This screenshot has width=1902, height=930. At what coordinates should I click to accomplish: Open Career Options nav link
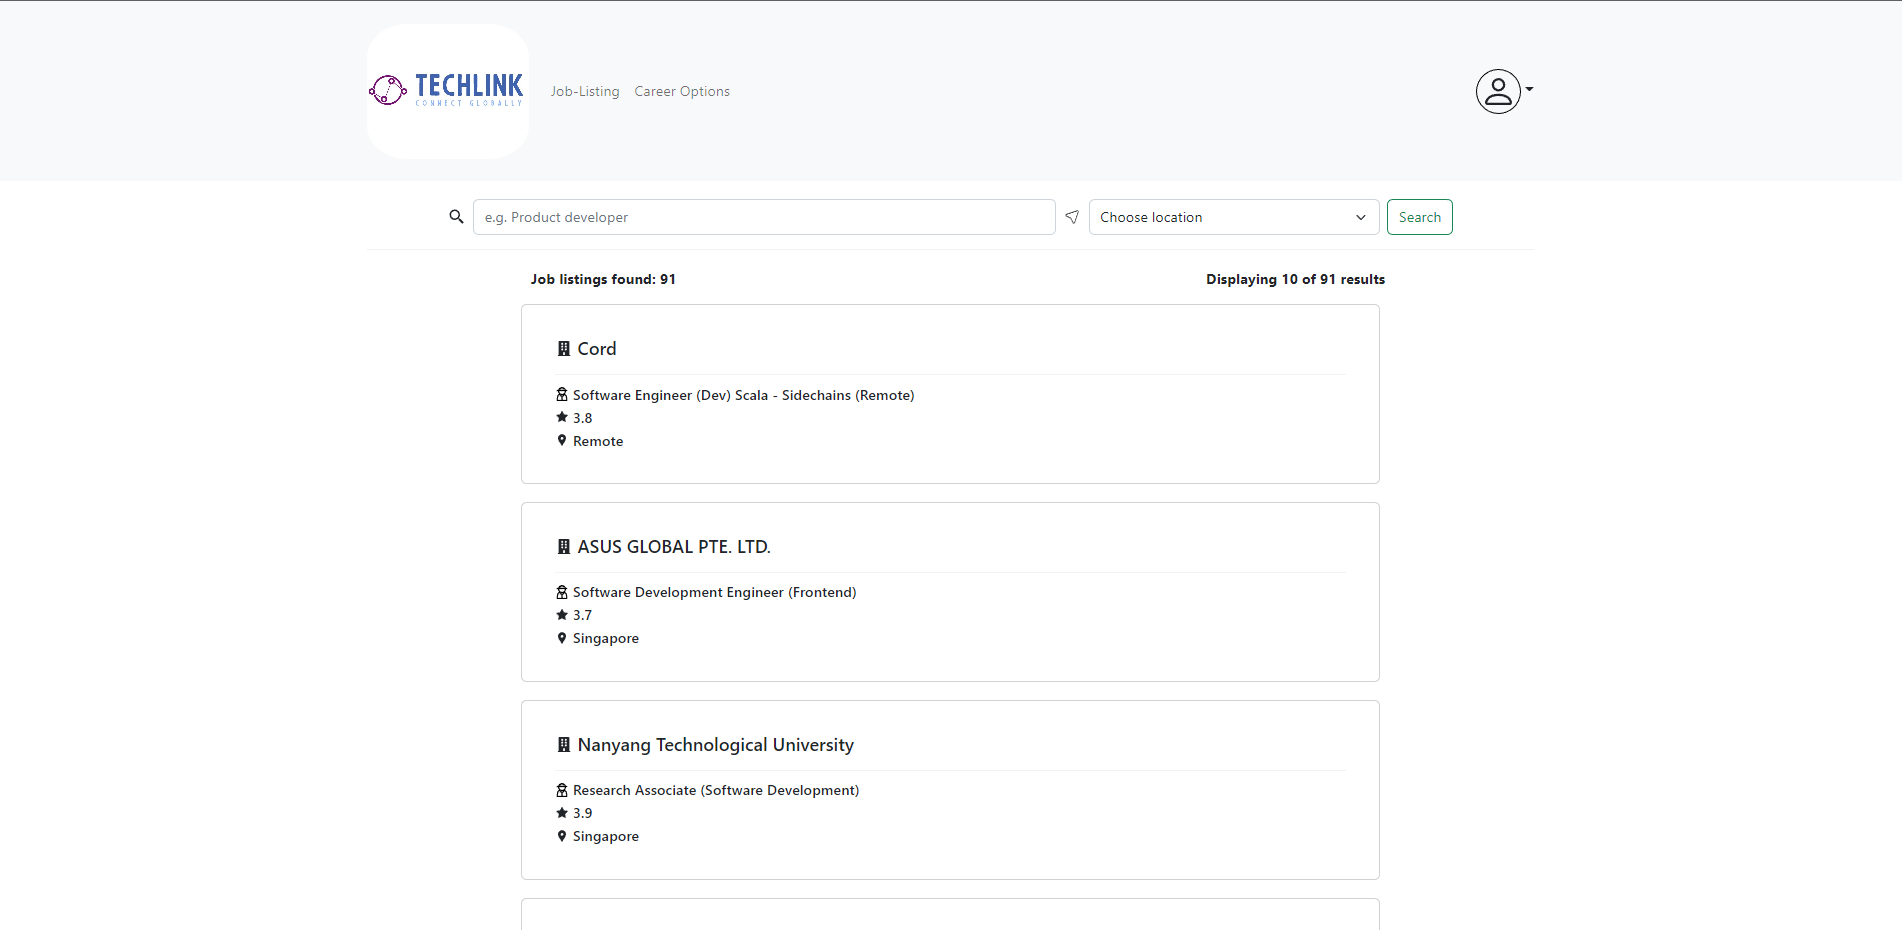tap(682, 91)
